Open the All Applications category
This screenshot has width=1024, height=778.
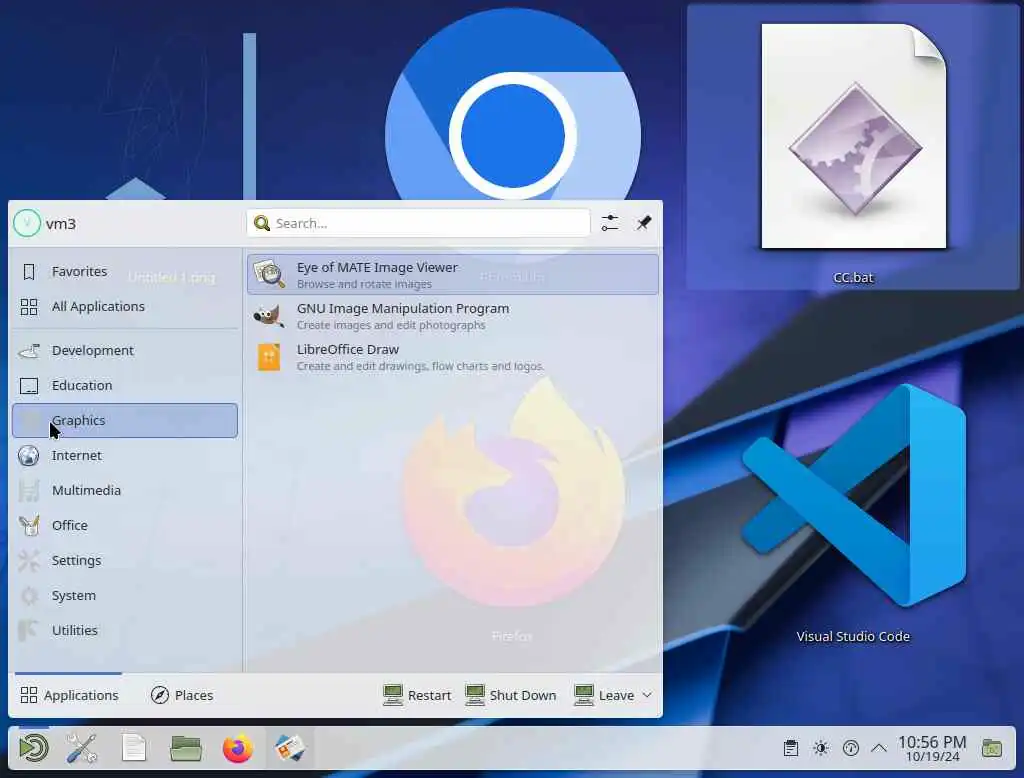click(125, 306)
